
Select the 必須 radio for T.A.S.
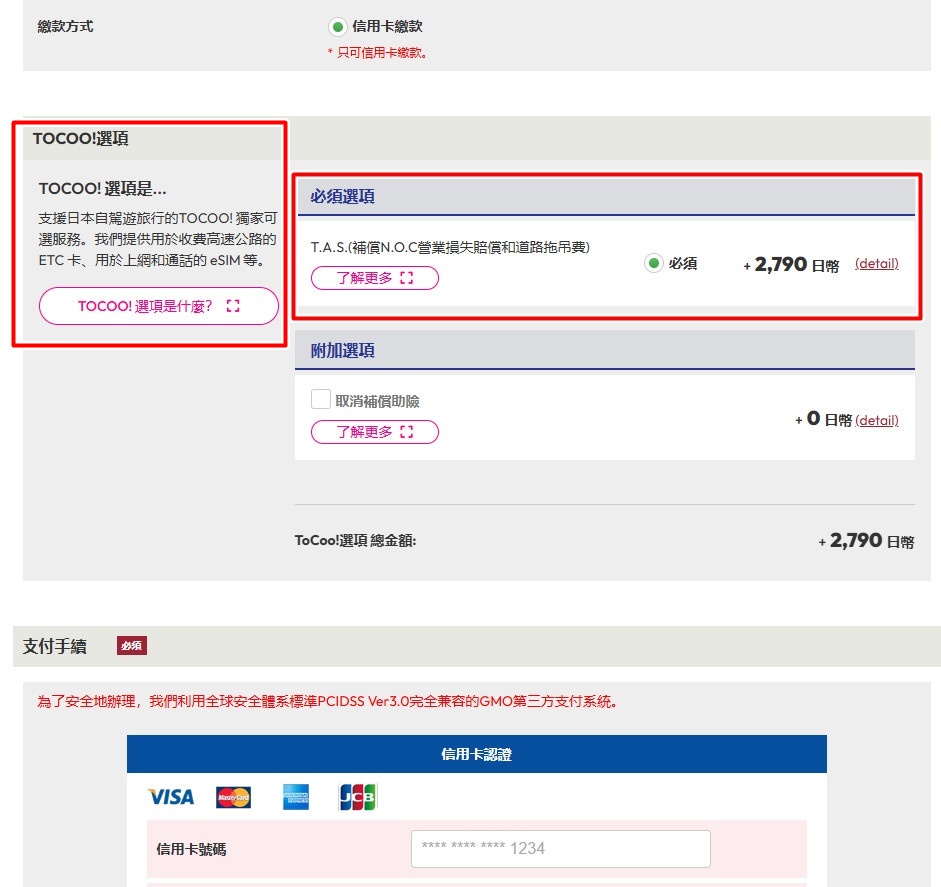click(654, 264)
